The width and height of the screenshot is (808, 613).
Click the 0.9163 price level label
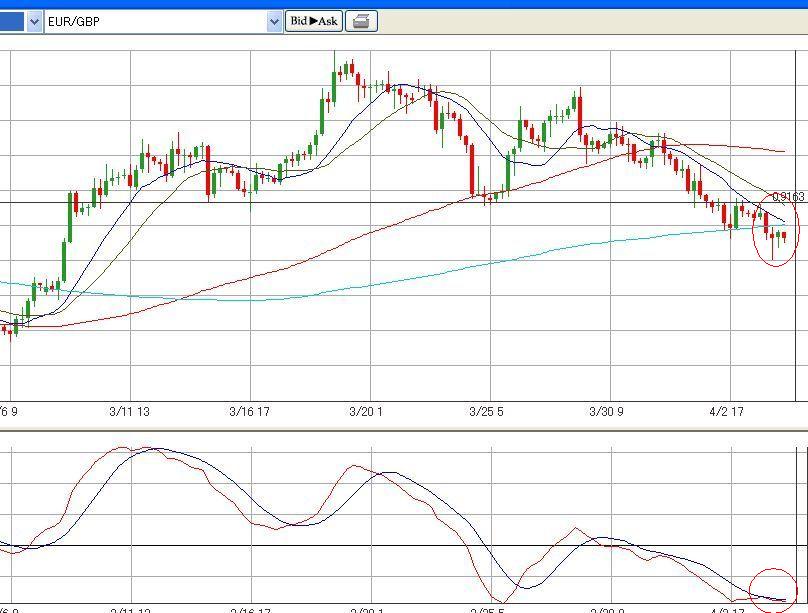point(788,197)
